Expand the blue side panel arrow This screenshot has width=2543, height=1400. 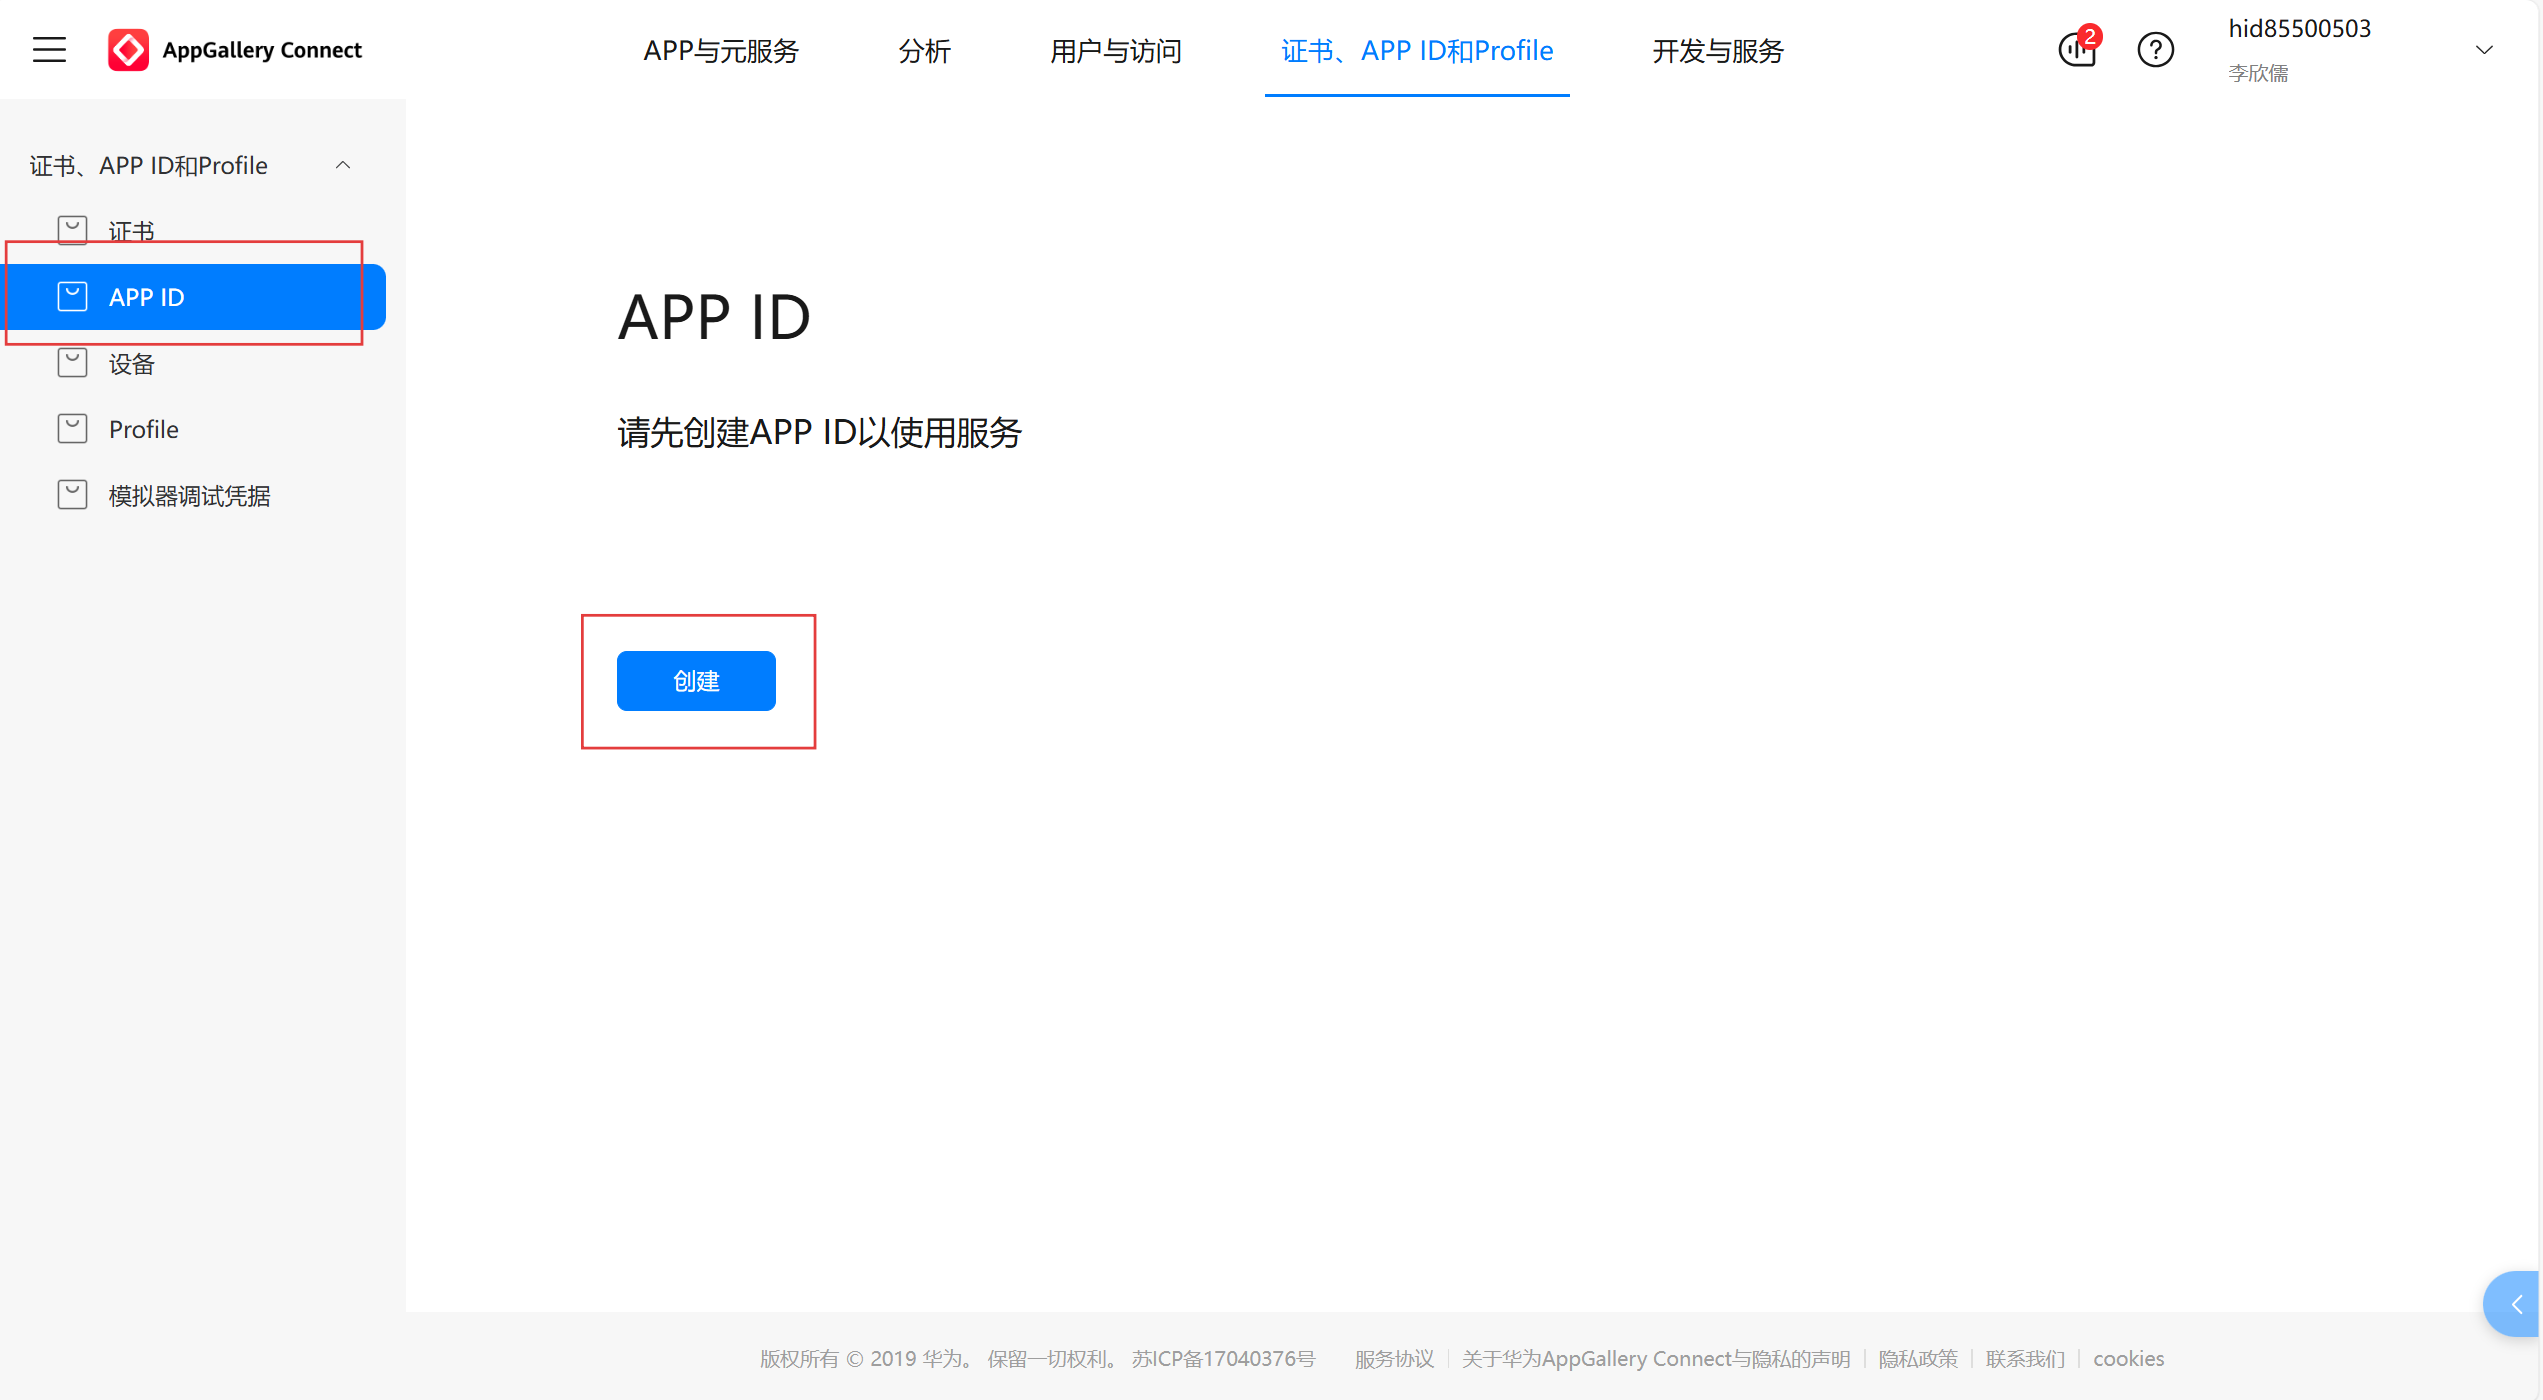pyautogui.click(x=2516, y=1304)
